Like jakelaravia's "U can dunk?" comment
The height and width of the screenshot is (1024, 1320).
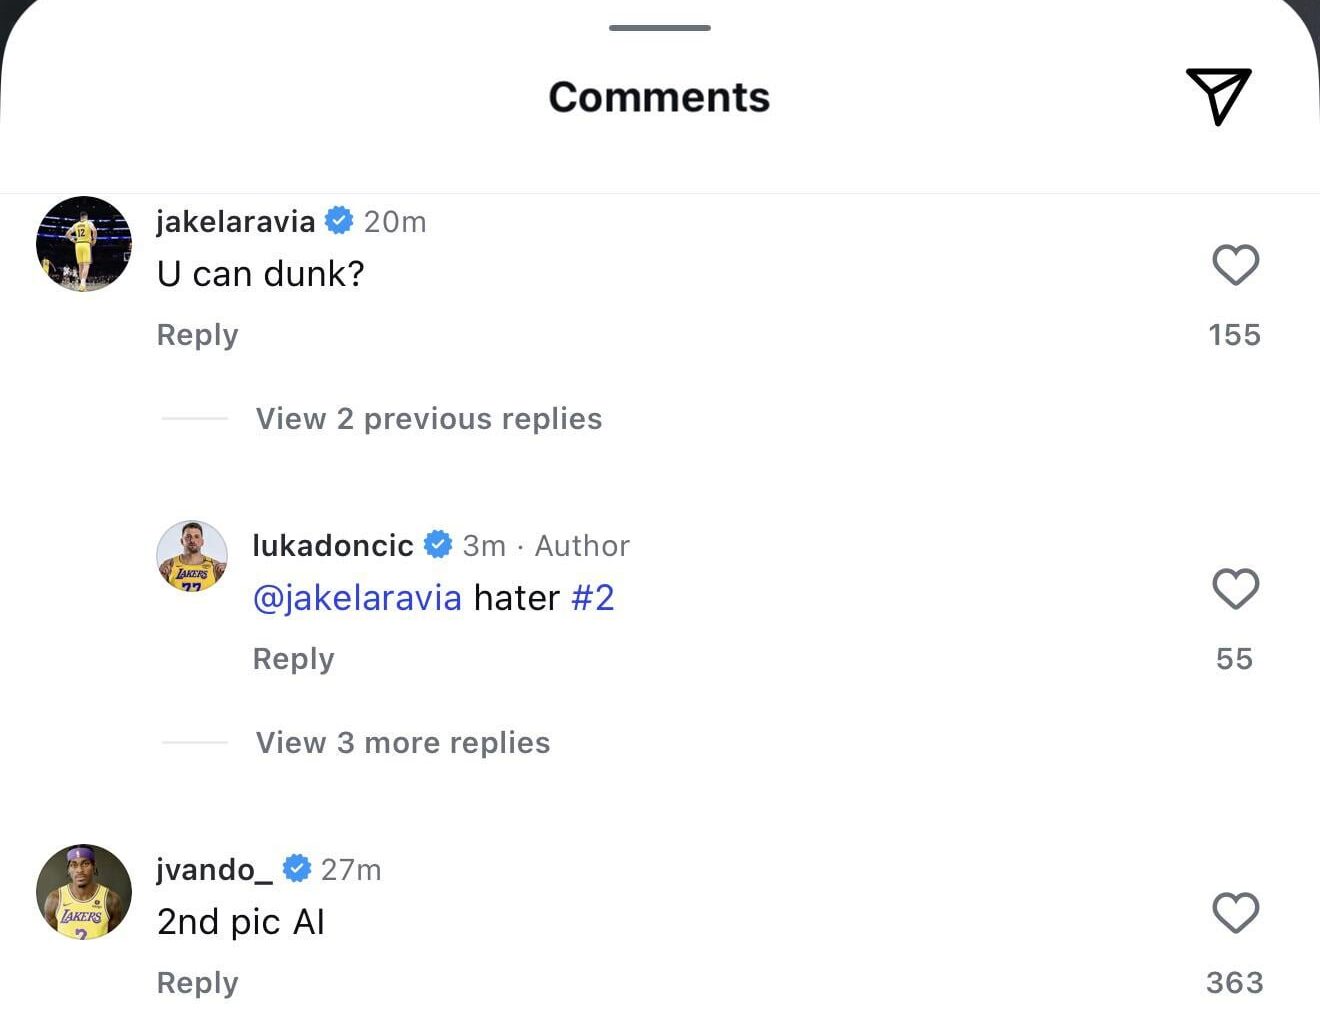point(1235,265)
